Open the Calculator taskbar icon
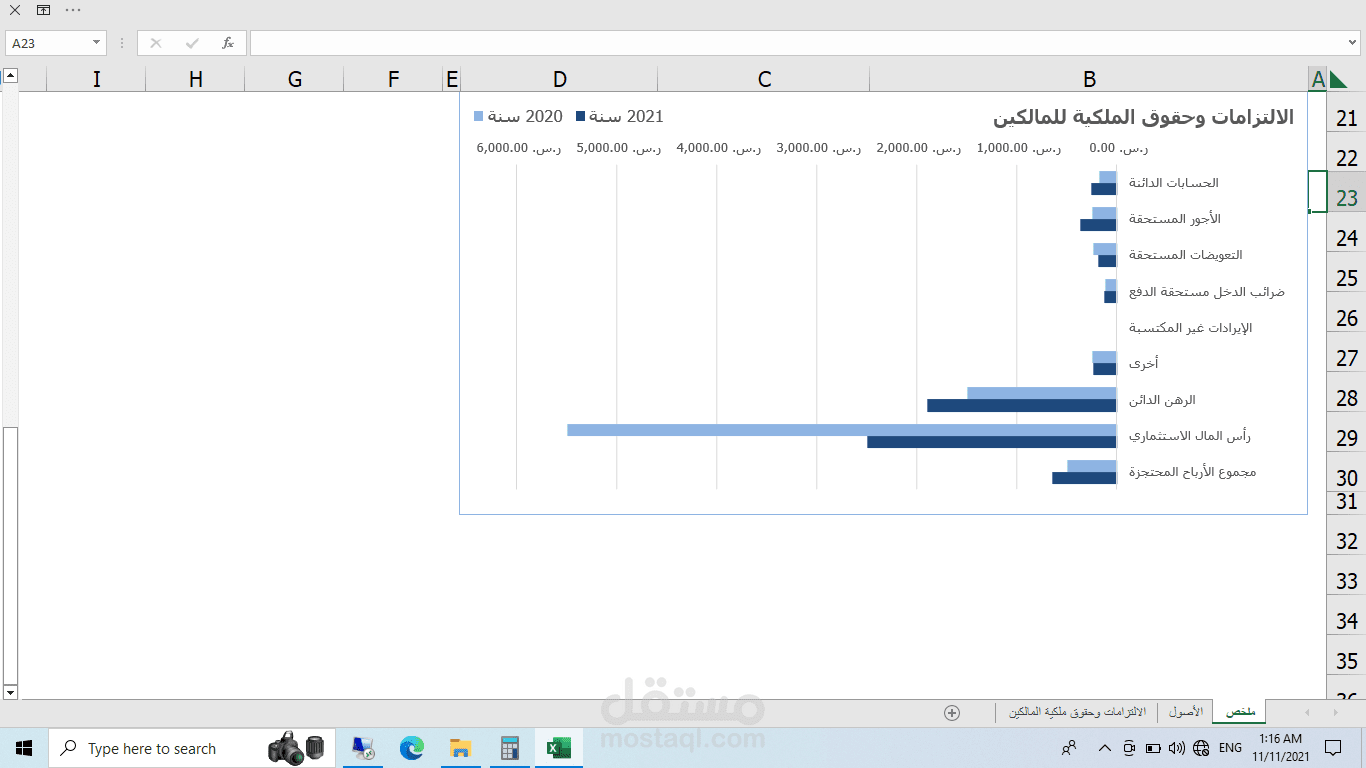Image resolution: width=1366 pixels, height=768 pixels. [x=509, y=748]
